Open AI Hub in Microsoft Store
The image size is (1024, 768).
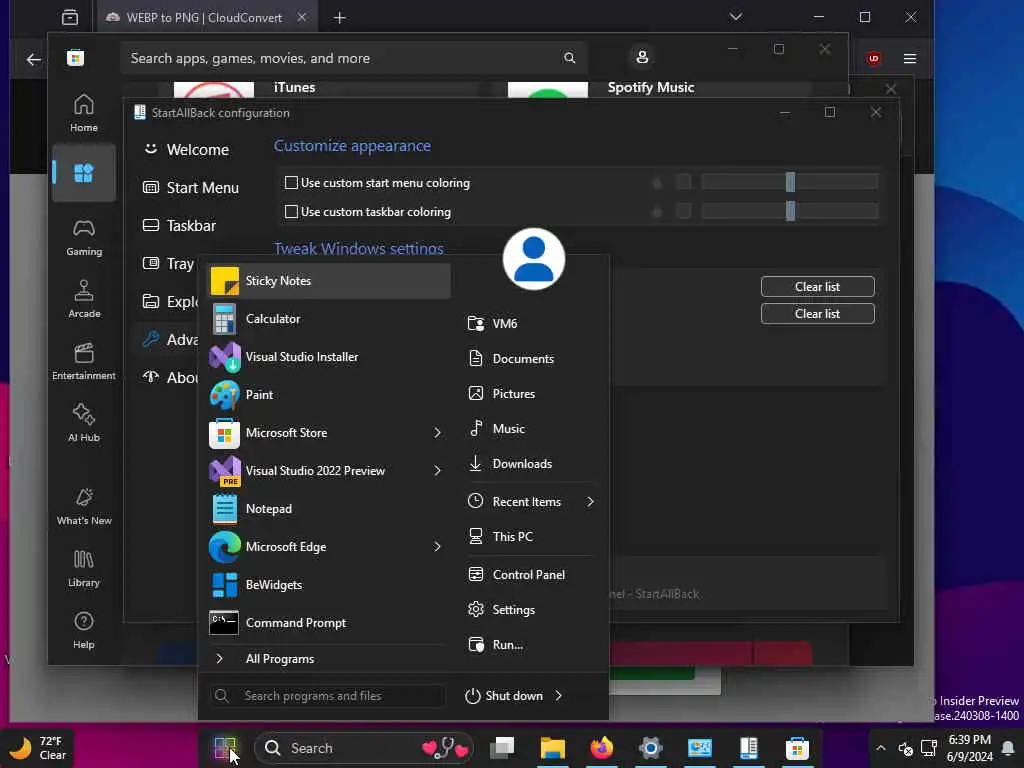[84, 424]
